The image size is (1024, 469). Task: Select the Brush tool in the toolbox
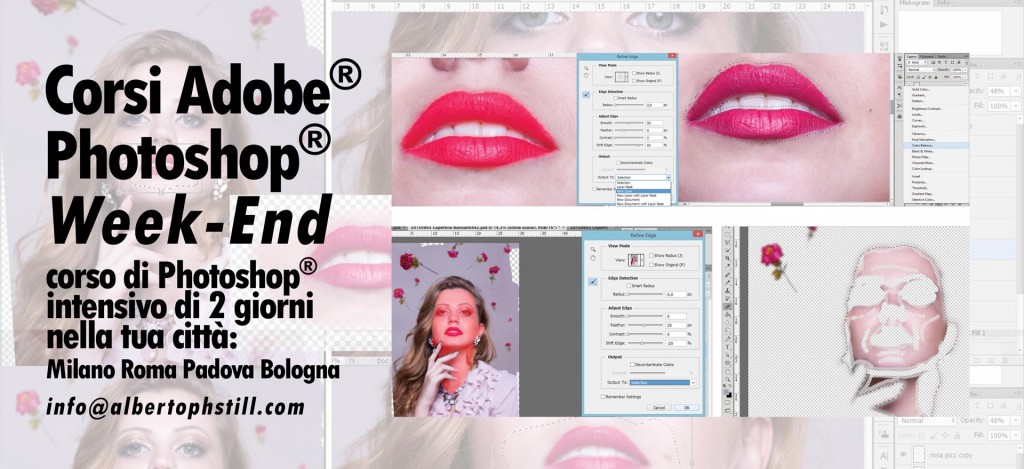coord(728,282)
